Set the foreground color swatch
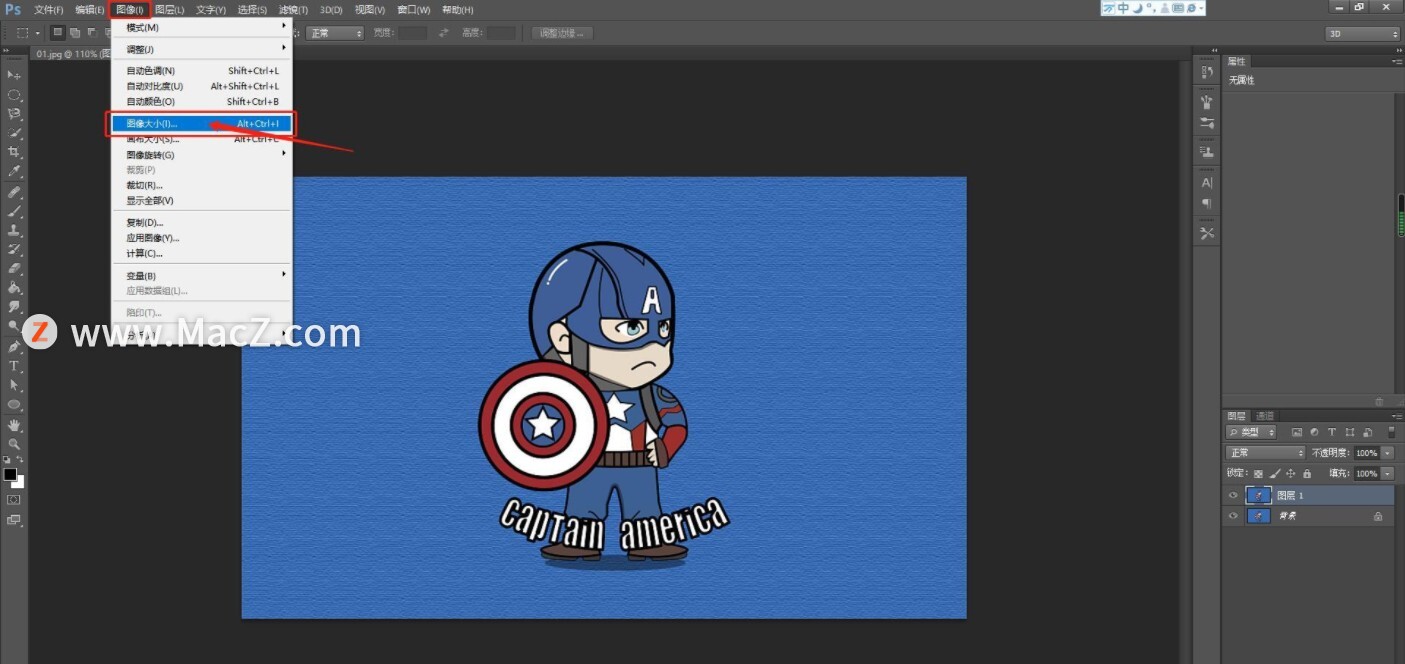 [x=10, y=474]
